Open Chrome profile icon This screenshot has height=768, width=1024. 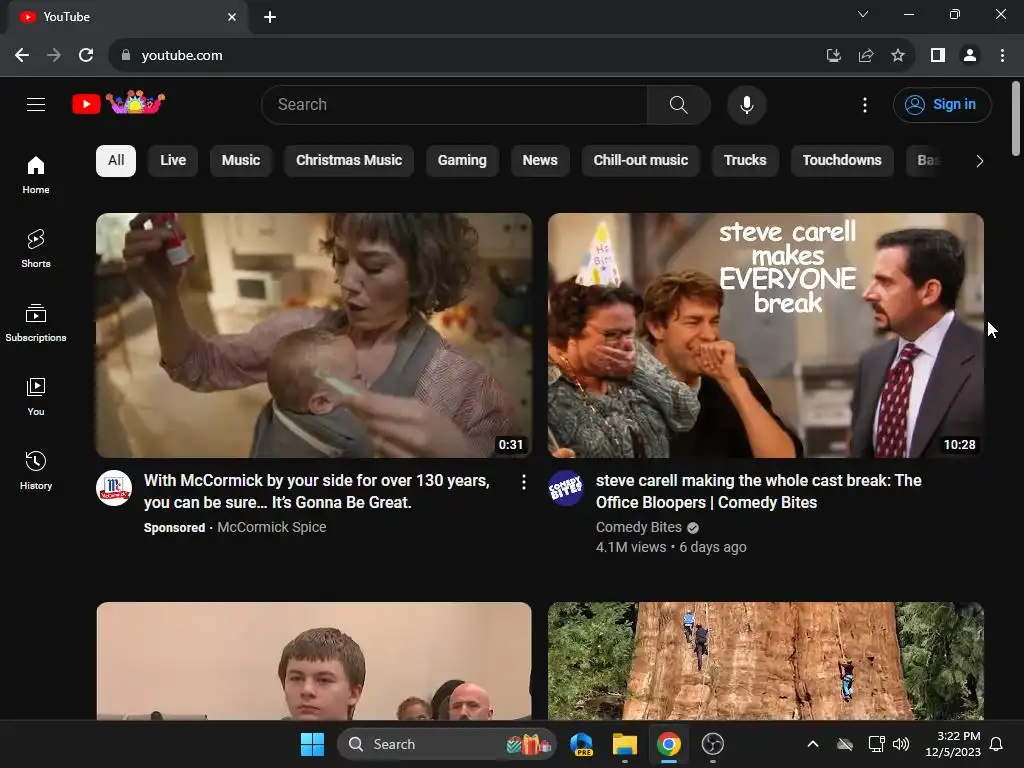(x=970, y=56)
